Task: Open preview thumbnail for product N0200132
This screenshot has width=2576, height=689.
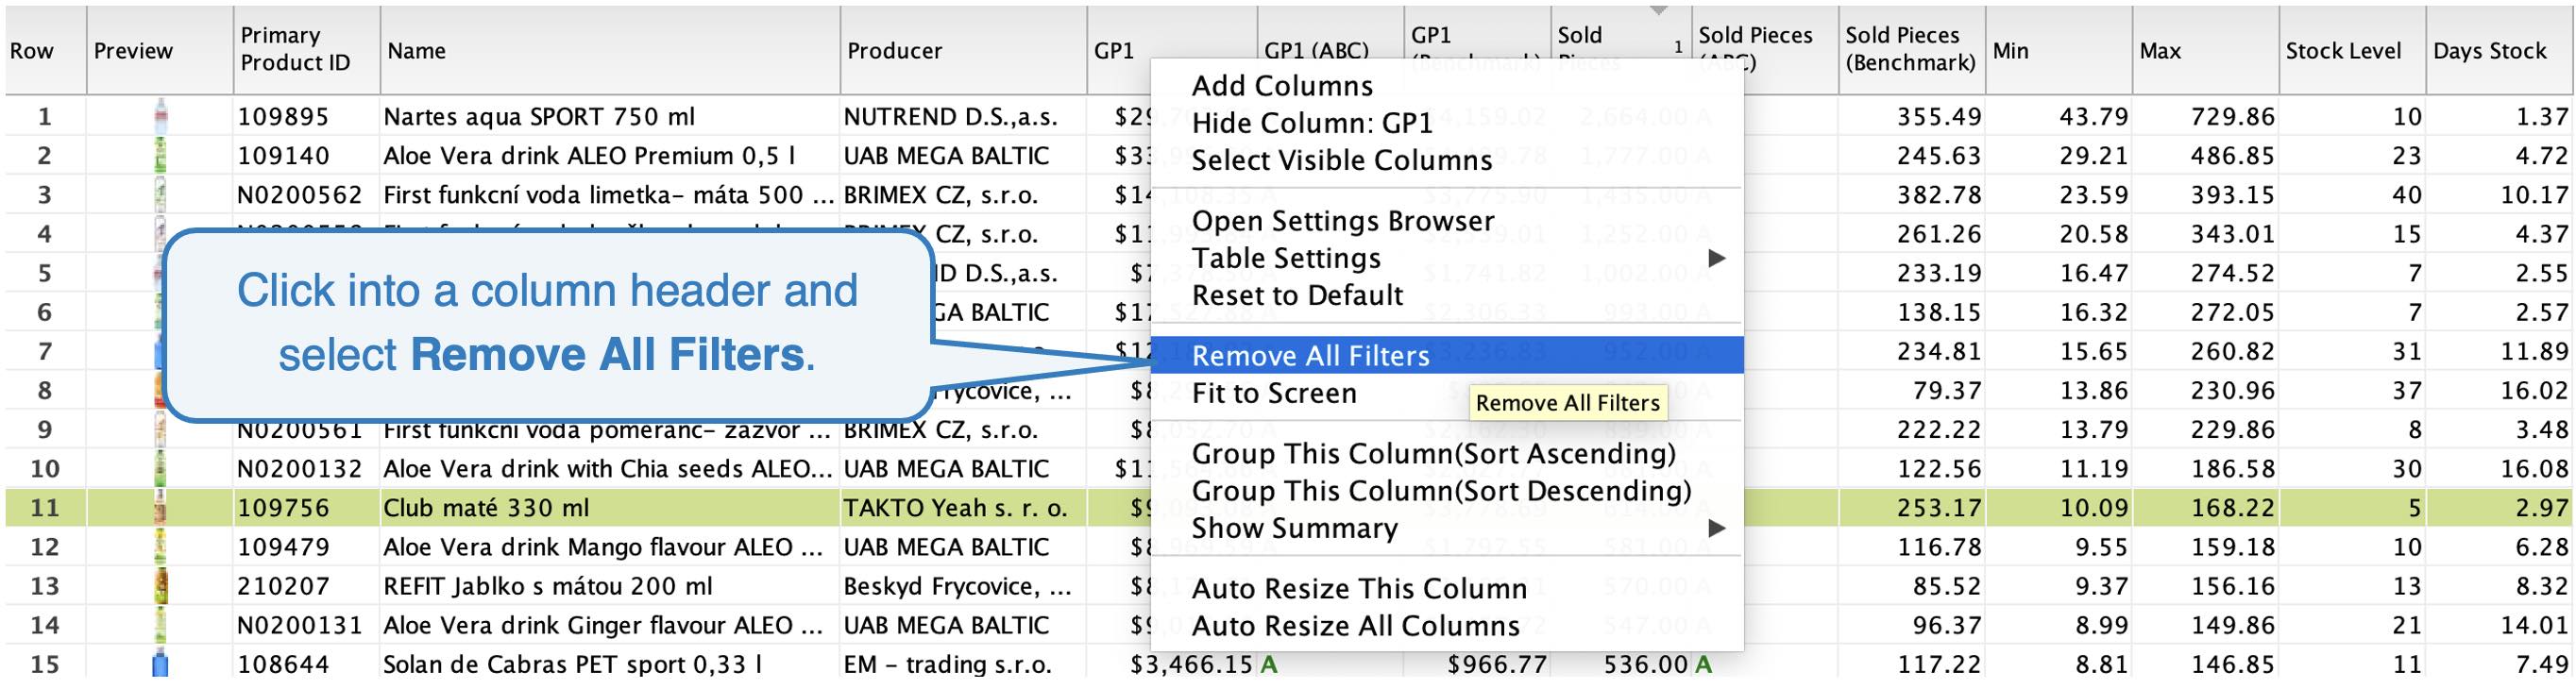Action: [160, 468]
